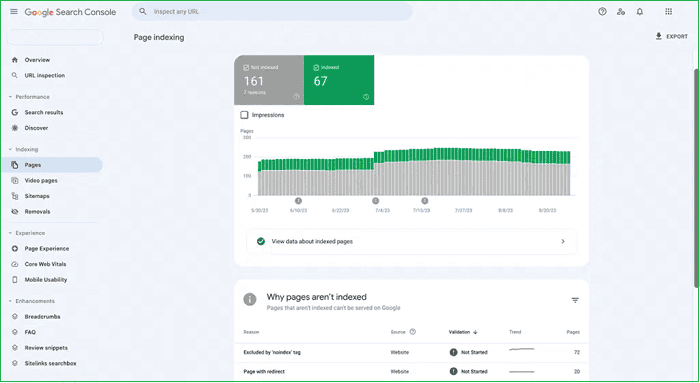This screenshot has height=383, width=700.
Task: Click the FAQ enhancement icon
Action: [15, 332]
